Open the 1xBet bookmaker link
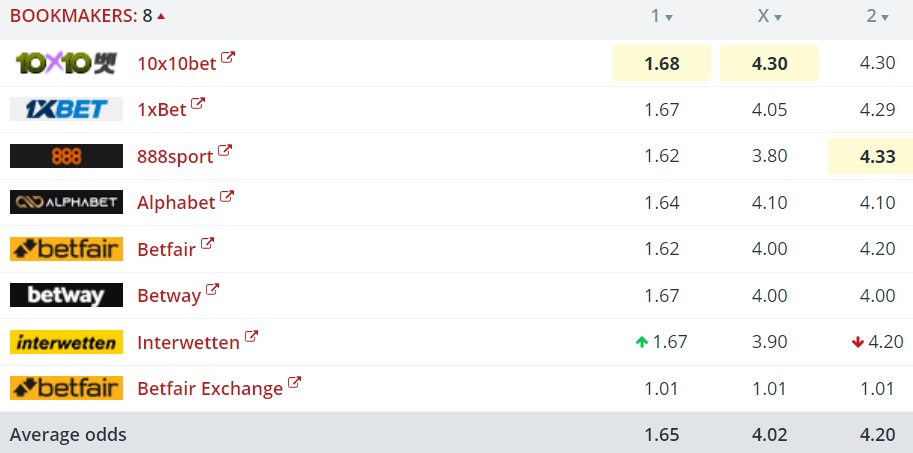The height and width of the screenshot is (453, 913). [162, 109]
